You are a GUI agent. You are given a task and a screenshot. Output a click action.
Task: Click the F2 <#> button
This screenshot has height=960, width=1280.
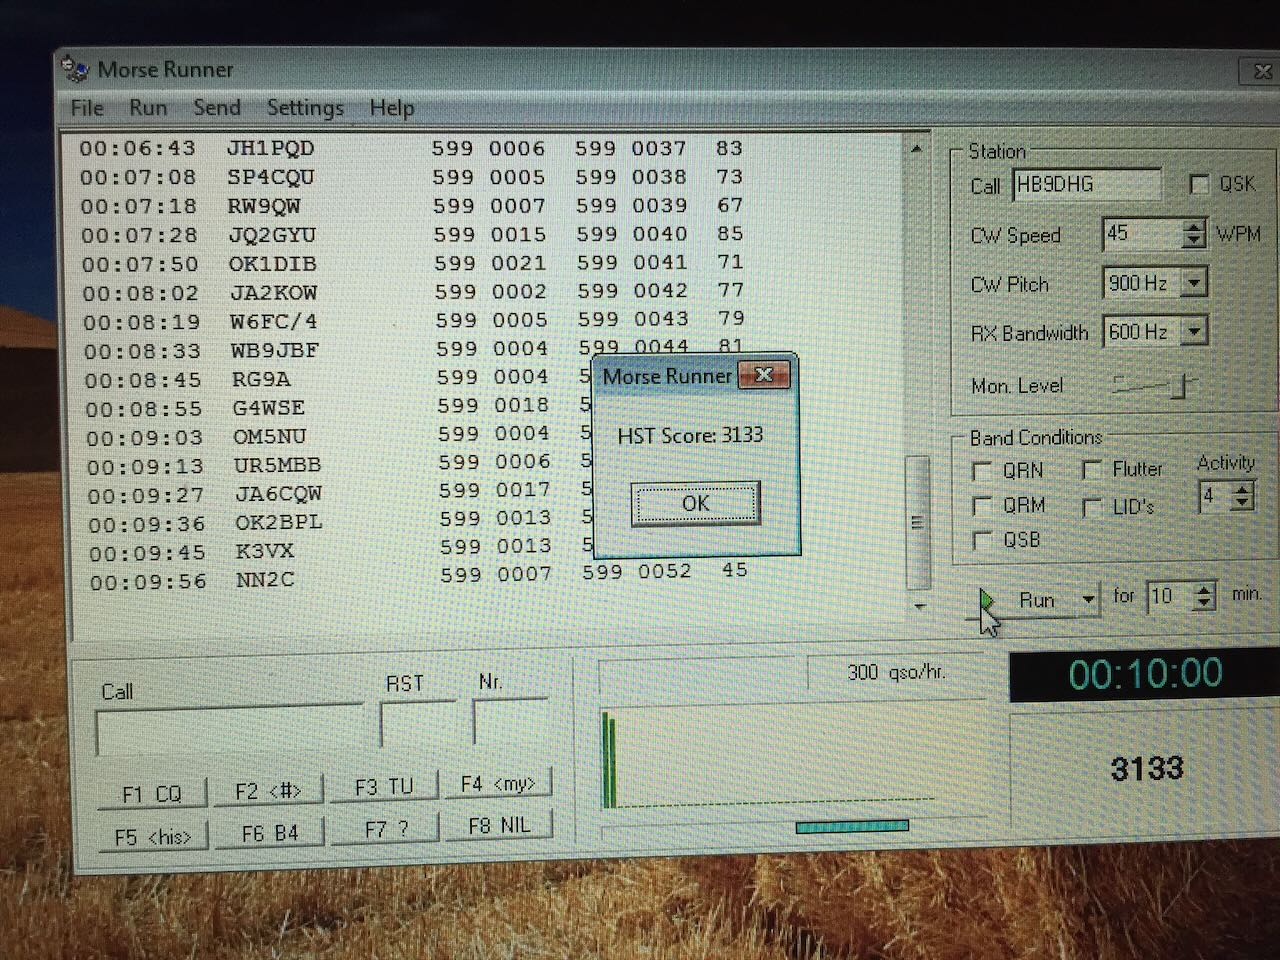coord(267,791)
